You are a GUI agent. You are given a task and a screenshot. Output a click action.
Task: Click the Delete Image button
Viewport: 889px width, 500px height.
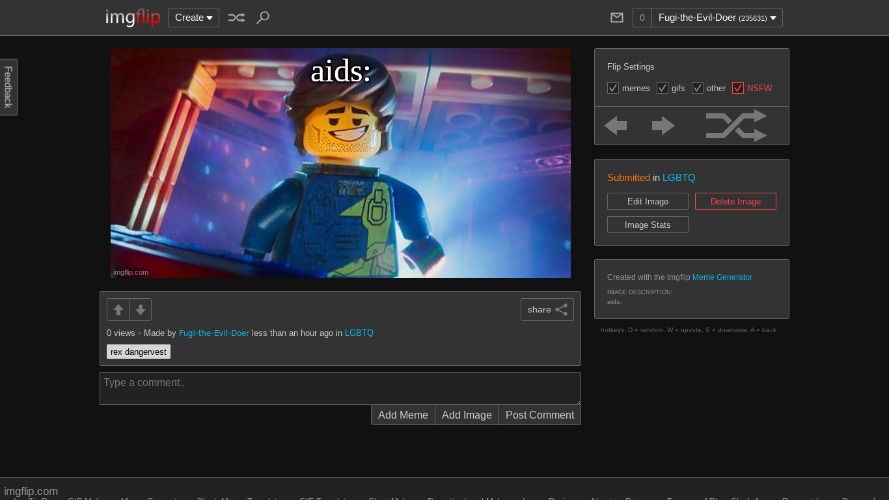pyautogui.click(x=735, y=201)
